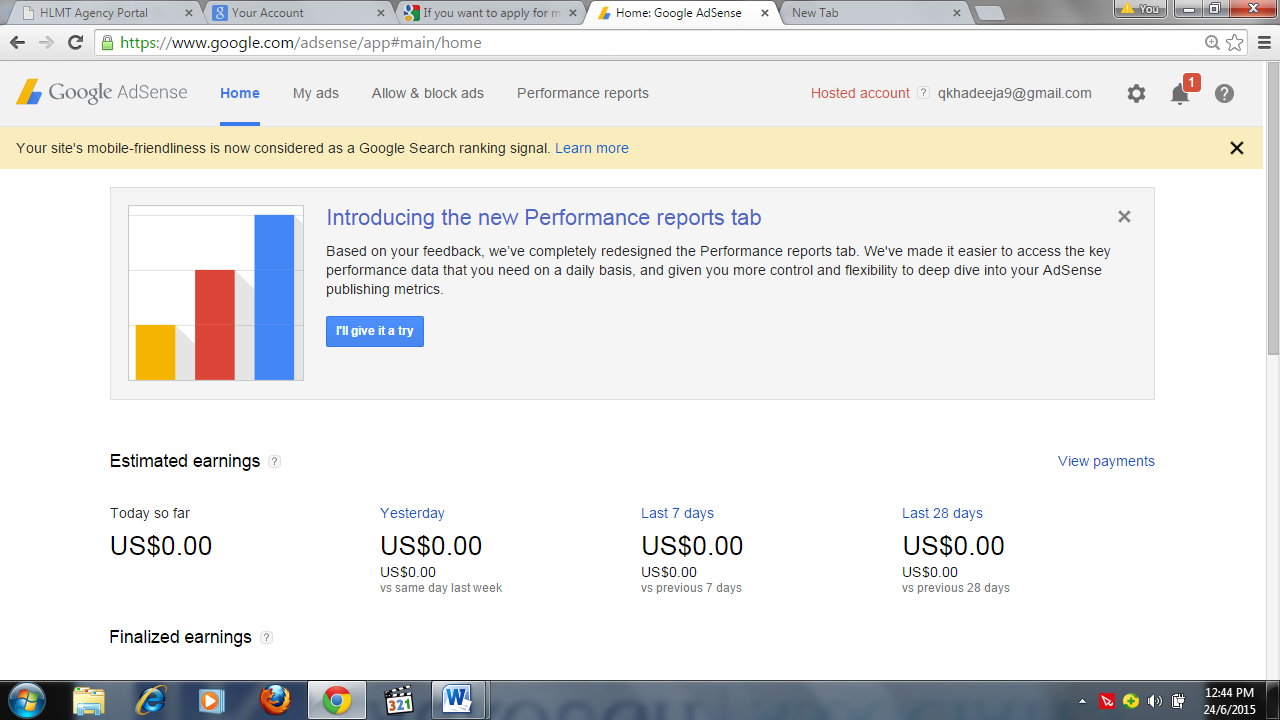This screenshot has width=1280, height=720.
Task: Go forward in Chrome
Action: 46,43
